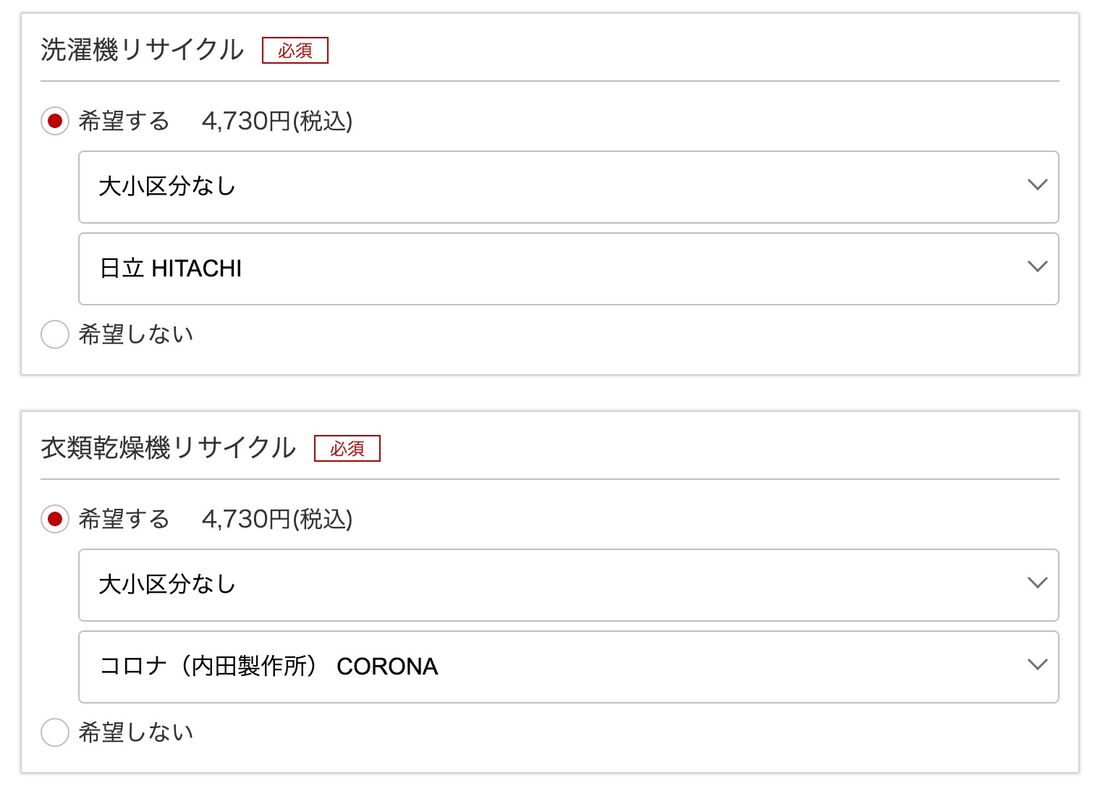Click the 必須 badge beside 衣類乾燥機リサイクル
The height and width of the screenshot is (786, 1100).
pos(347,449)
